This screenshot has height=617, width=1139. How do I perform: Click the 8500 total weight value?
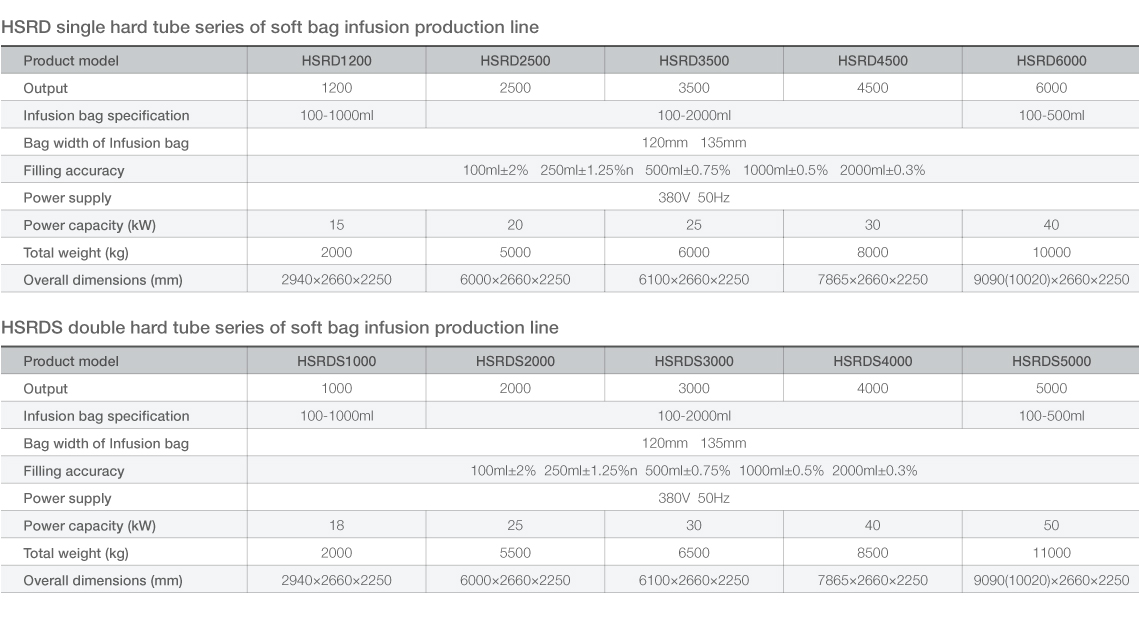pyautogui.click(x=872, y=552)
